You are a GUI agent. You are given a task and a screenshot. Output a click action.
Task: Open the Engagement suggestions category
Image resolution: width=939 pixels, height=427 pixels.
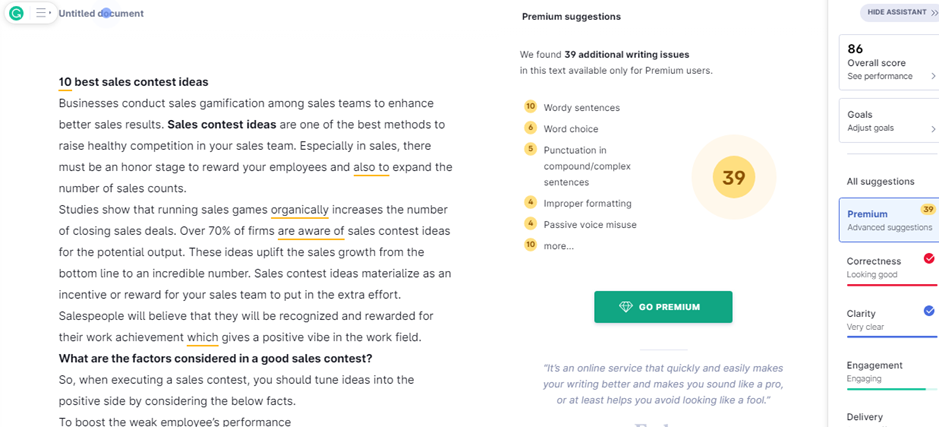click(x=889, y=372)
